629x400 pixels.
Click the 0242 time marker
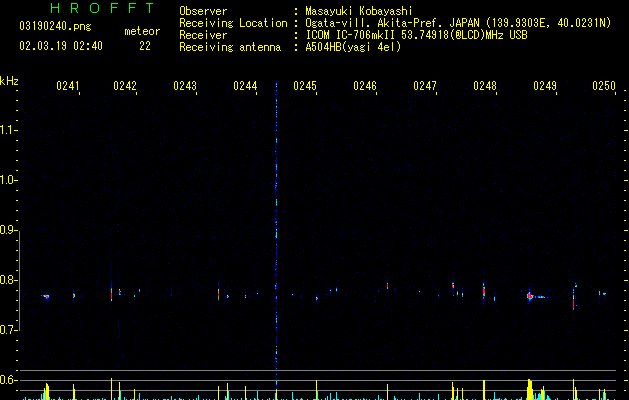pos(125,86)
